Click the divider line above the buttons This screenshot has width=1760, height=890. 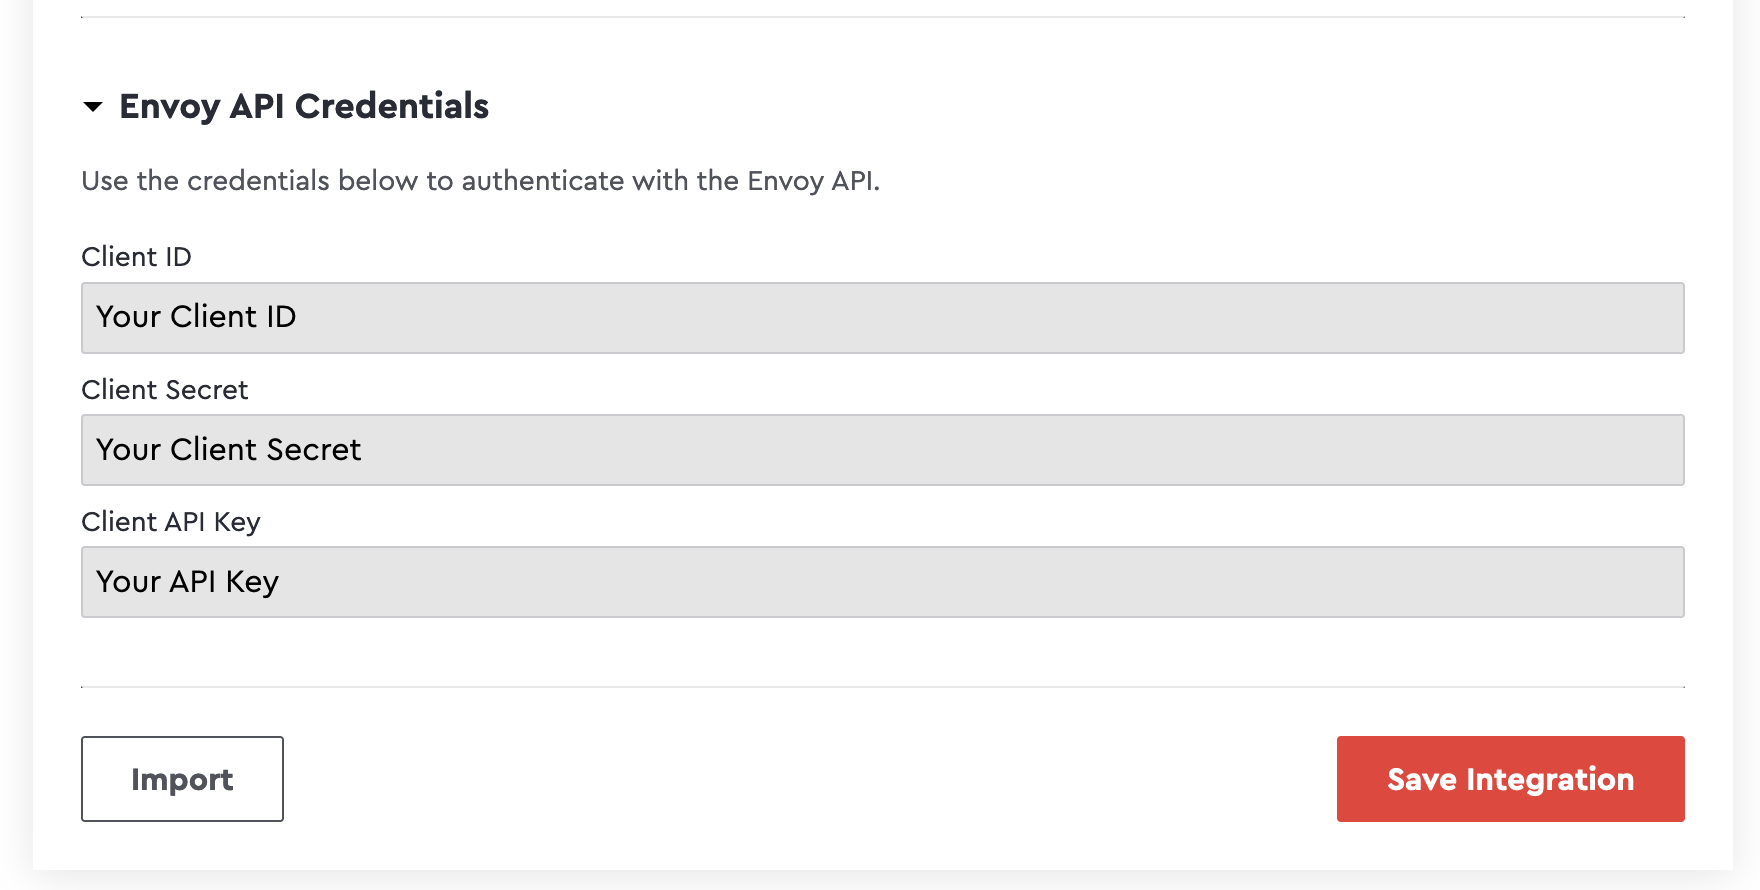[880, 688]
